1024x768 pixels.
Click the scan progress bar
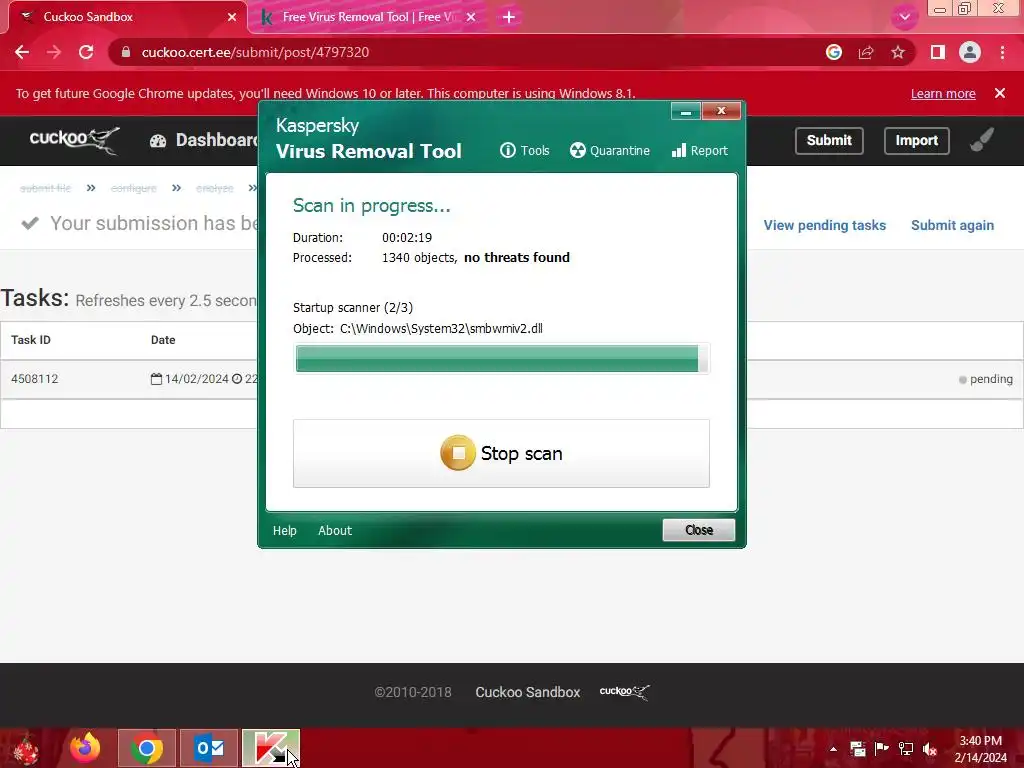[501, 359]
